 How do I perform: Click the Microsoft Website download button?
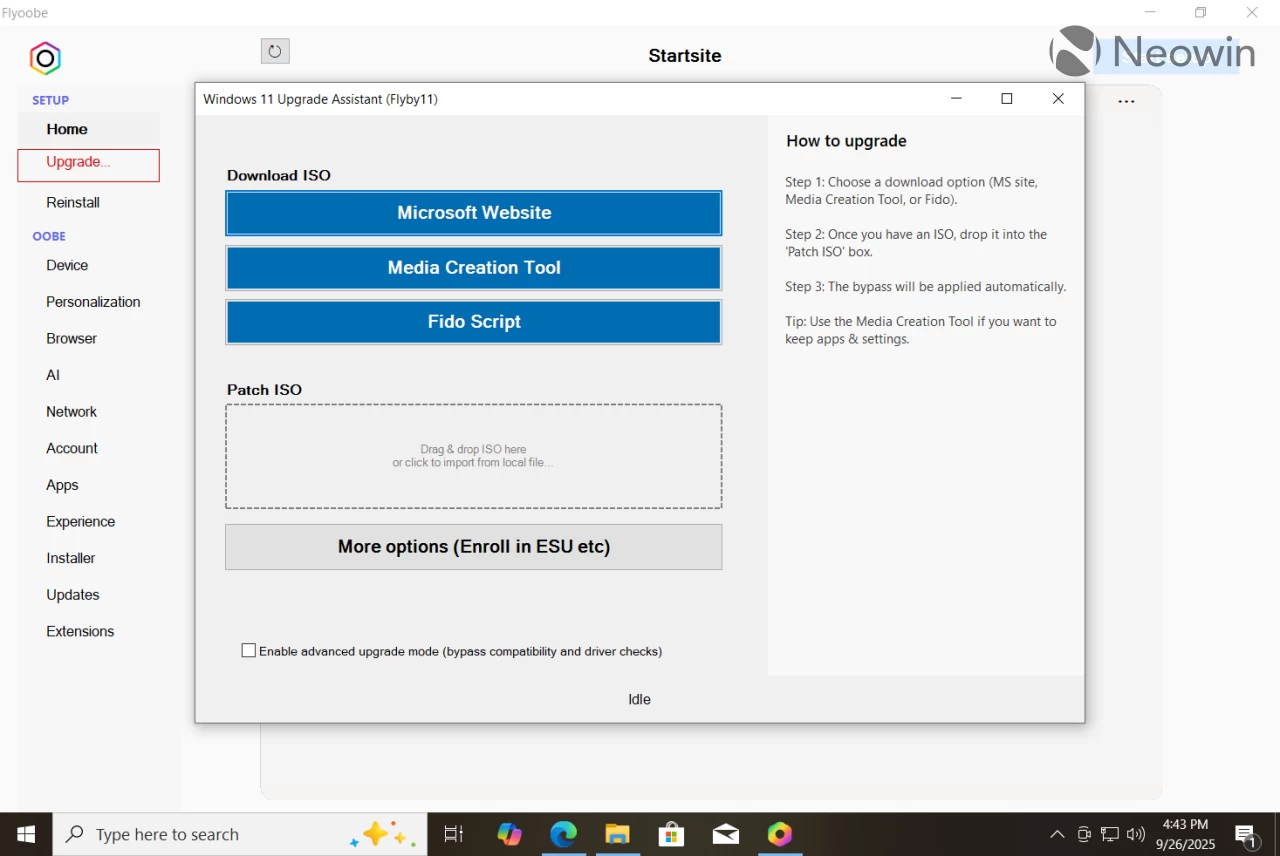click(473, 212)
